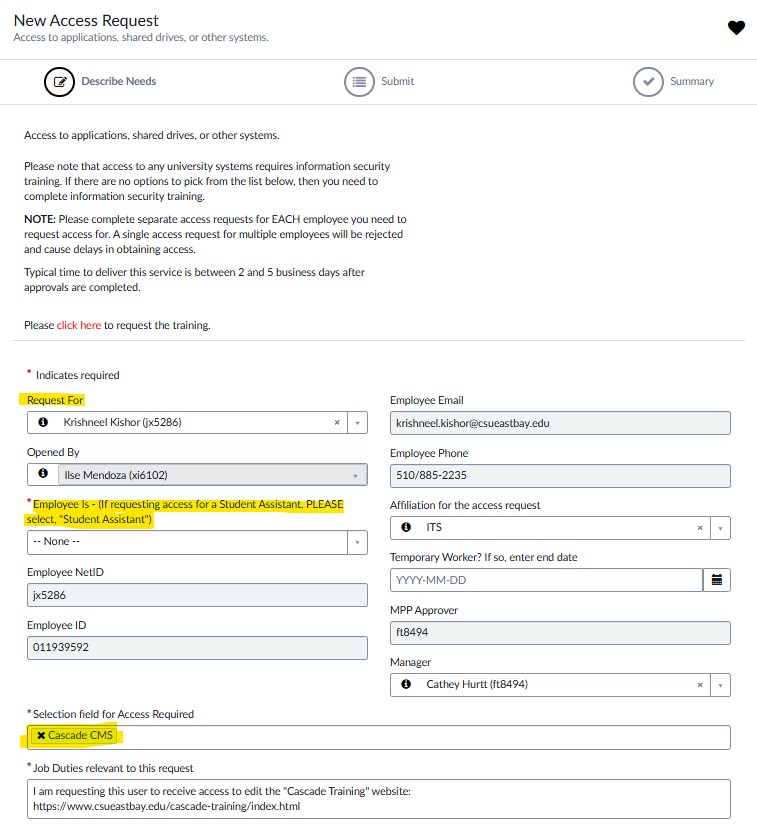This screenshot has width=757, height=825.
Task: Expand the Employee Is dropdown
Action: tap(358, 540)
